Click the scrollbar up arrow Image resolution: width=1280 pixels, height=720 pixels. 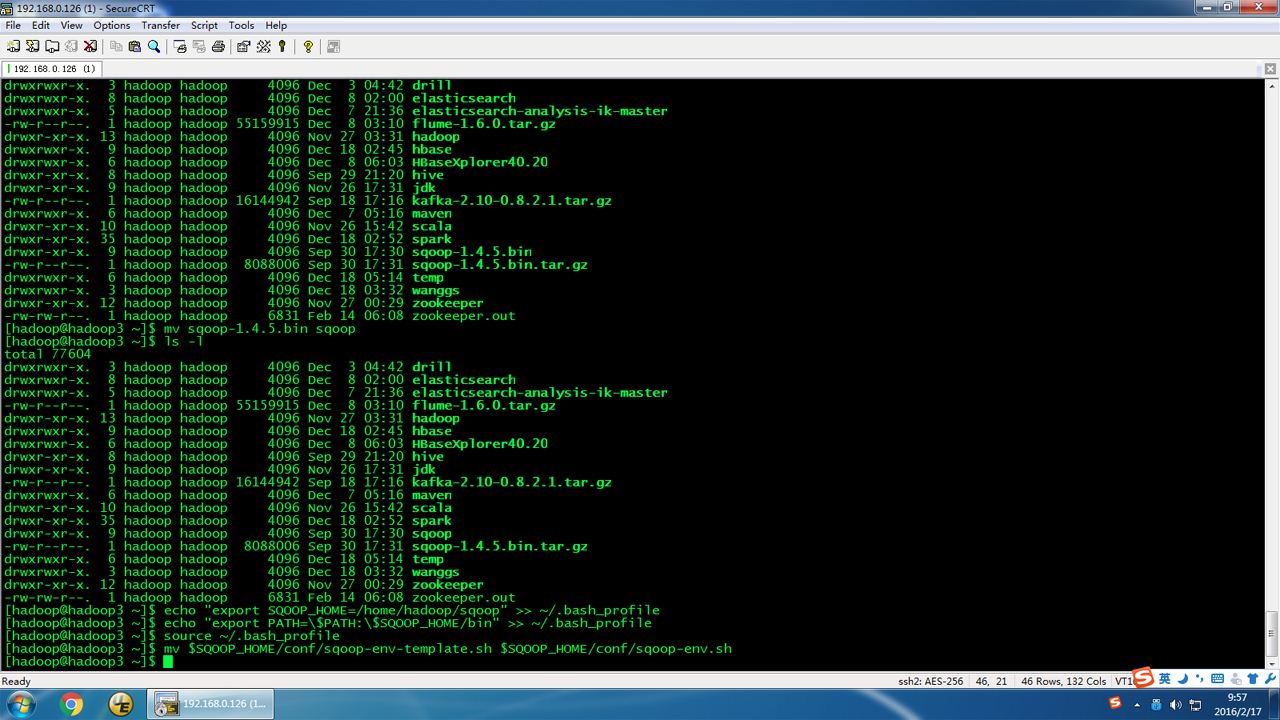click(1272, 87)
